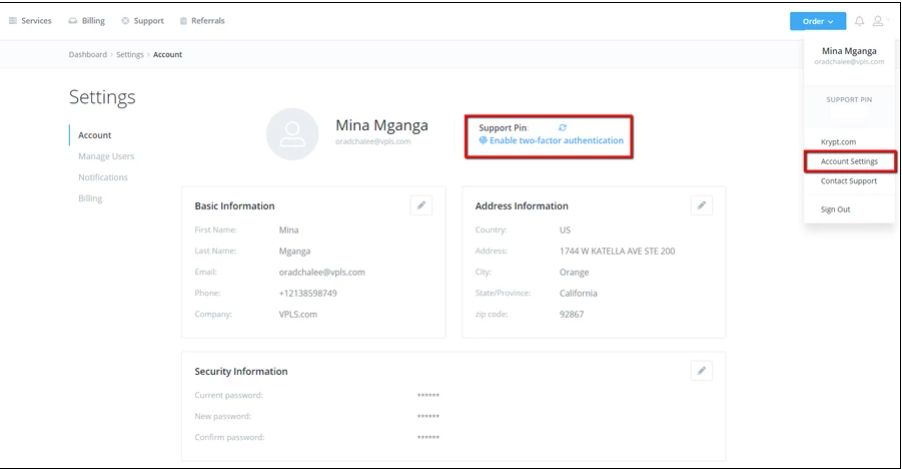Open the user profile icon menu

[878, 21]
